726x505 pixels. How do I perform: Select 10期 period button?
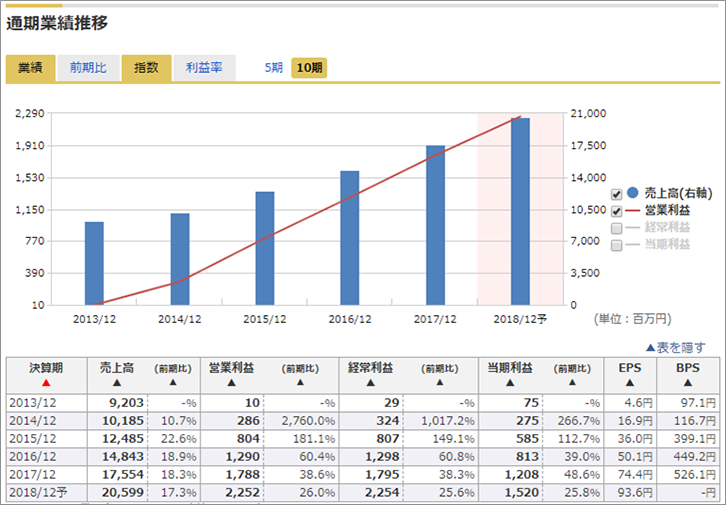[x=309, y=68]
